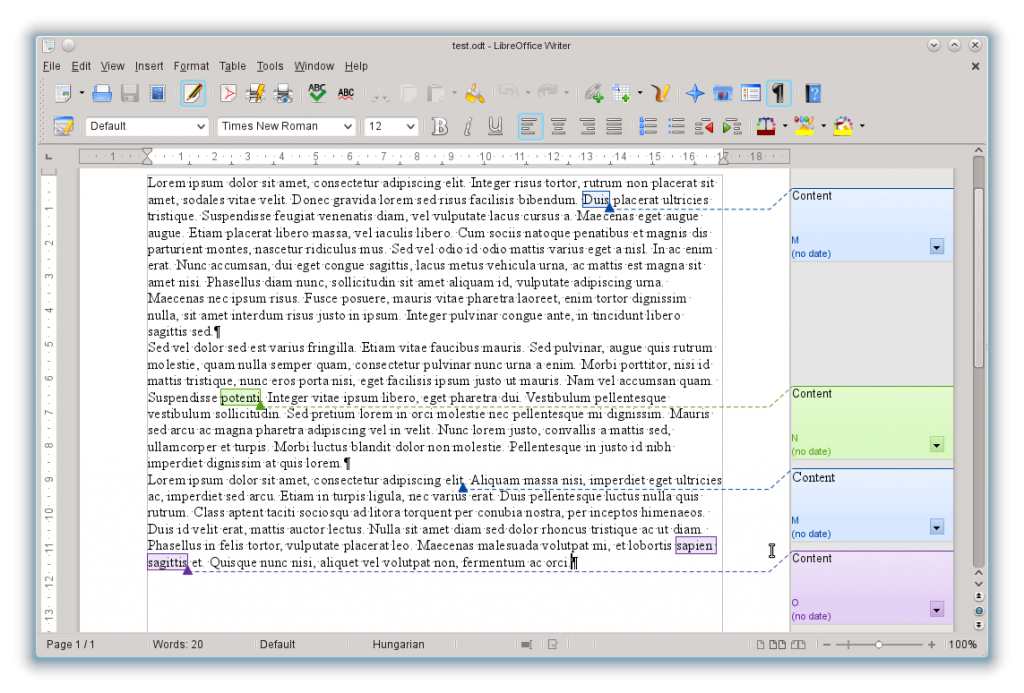Enable bold formatting
The width and height of the screenshot is (1024, 693).
coord(439,126)
